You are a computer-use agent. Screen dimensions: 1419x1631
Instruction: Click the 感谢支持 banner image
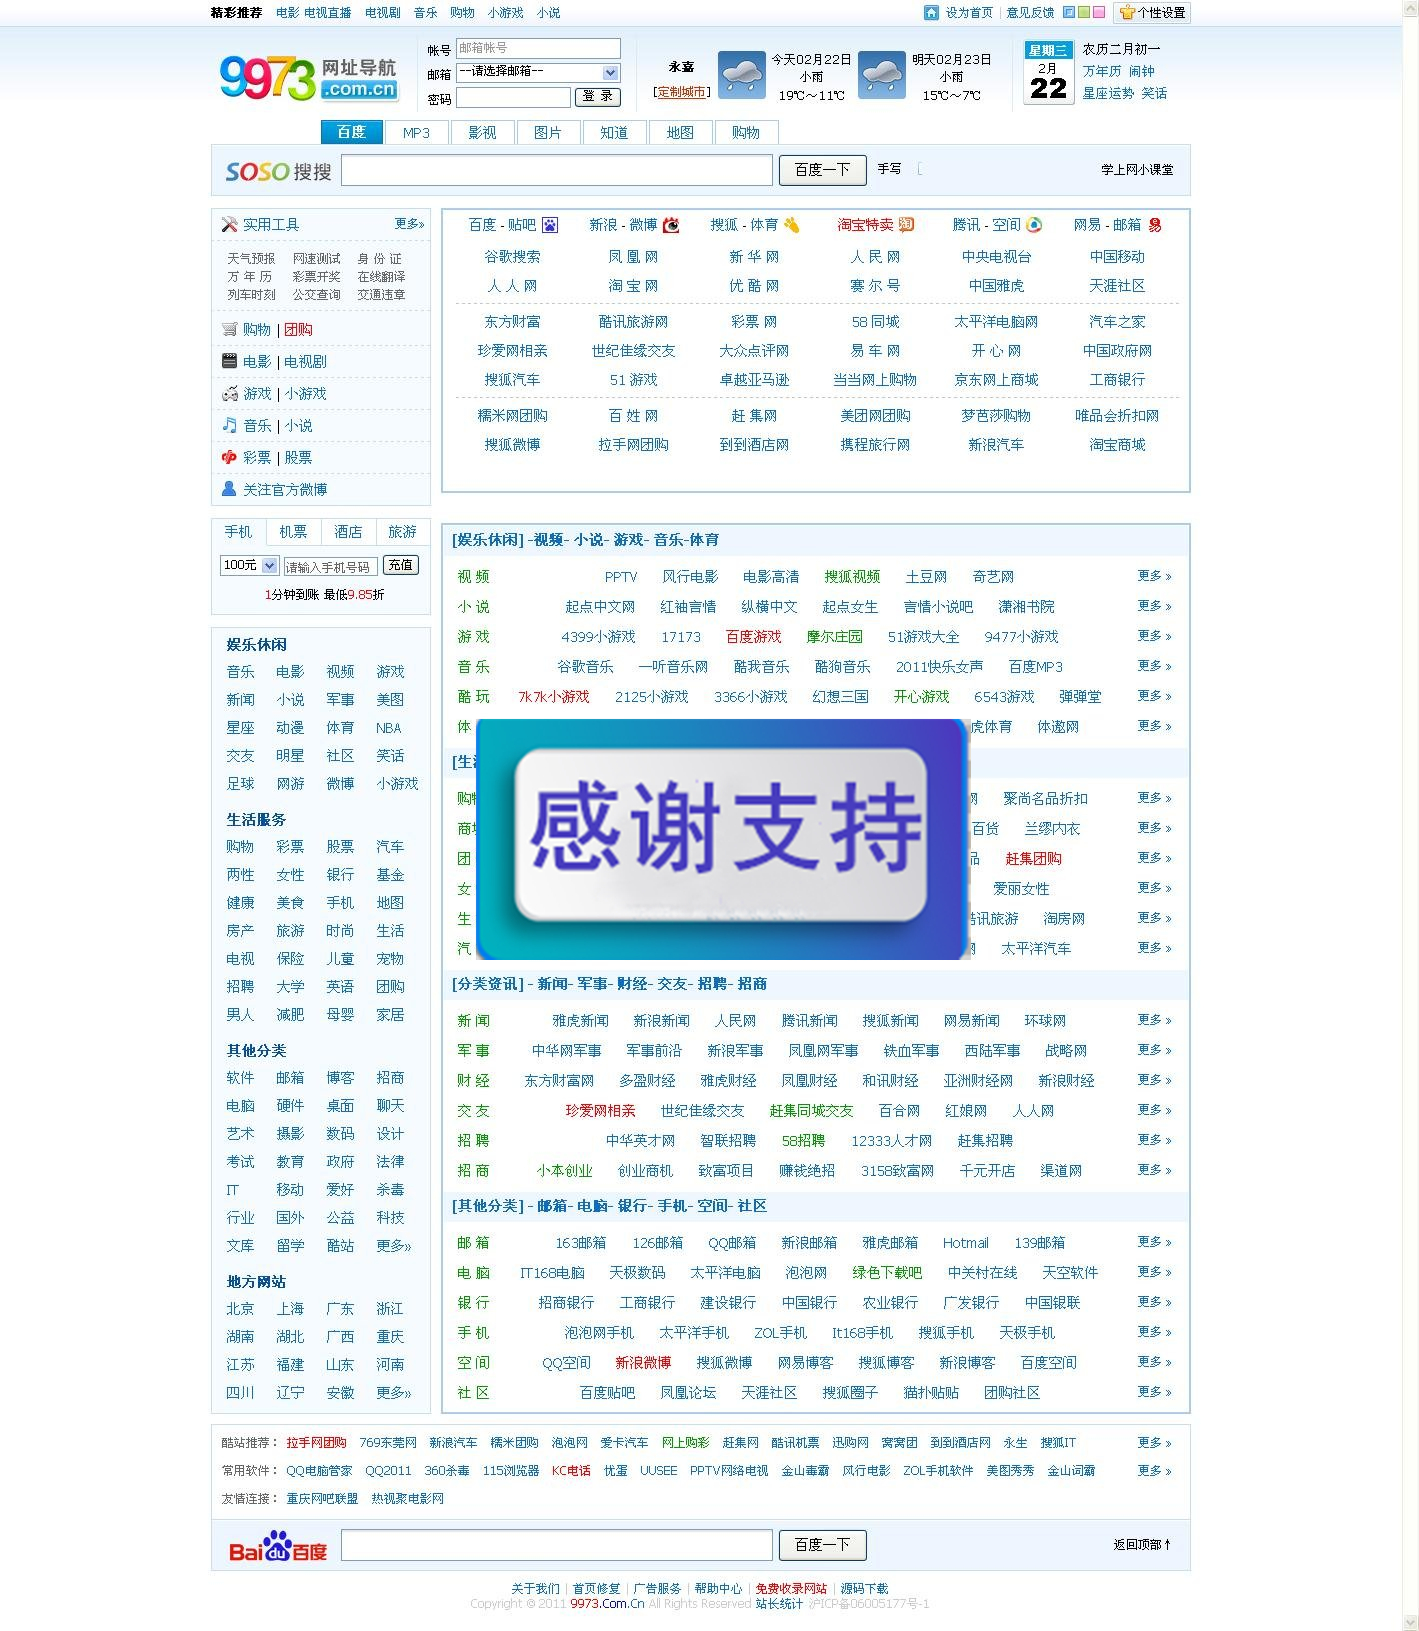tap(722, 839)
